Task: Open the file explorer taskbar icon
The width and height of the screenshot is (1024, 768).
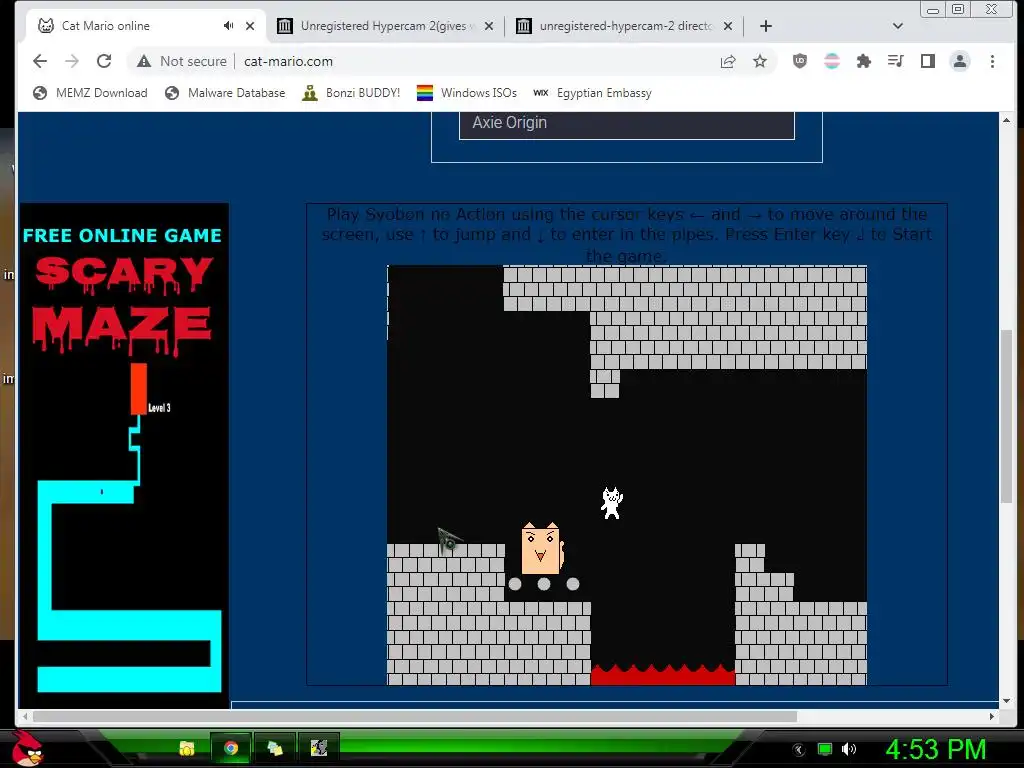Action: coord(187,748)
